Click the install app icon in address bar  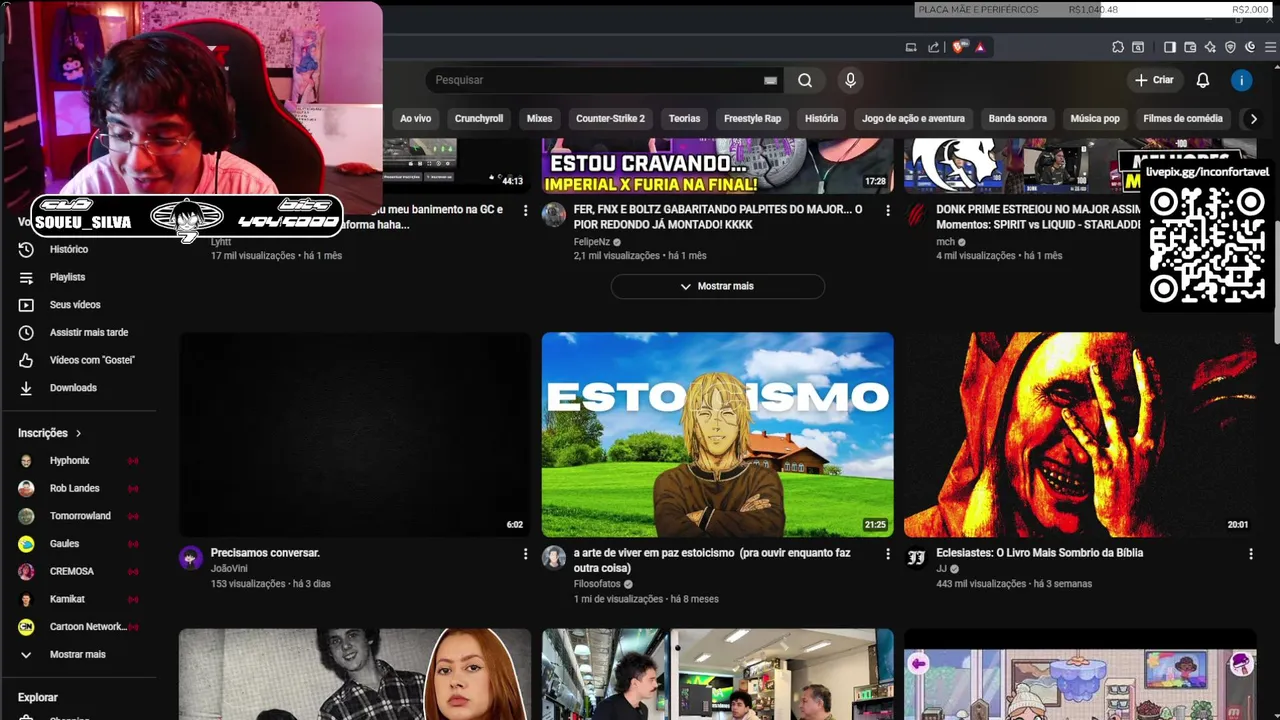(x=911, y=47)
